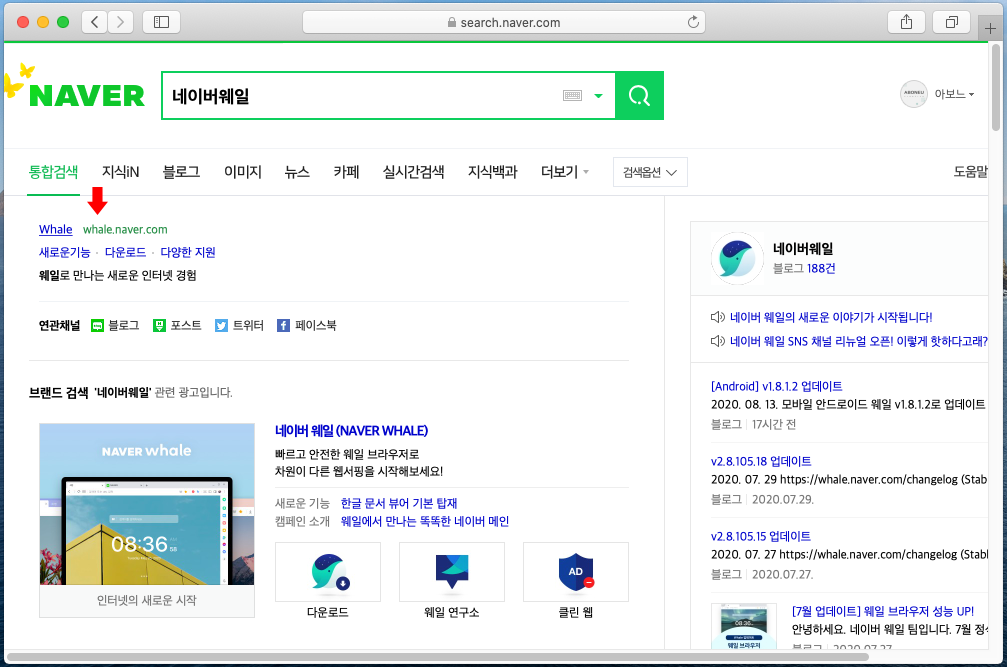Open 네이버 웨일의 새로운 이야기가 시작됩니다! notice

pyautogui.click(x=831, y=317)
